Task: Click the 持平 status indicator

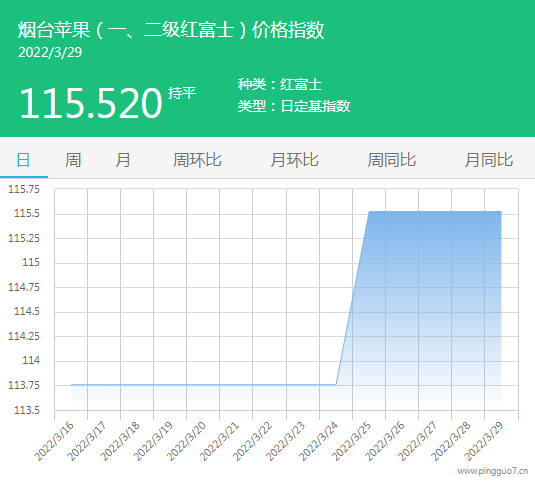Action: [182, 93]
